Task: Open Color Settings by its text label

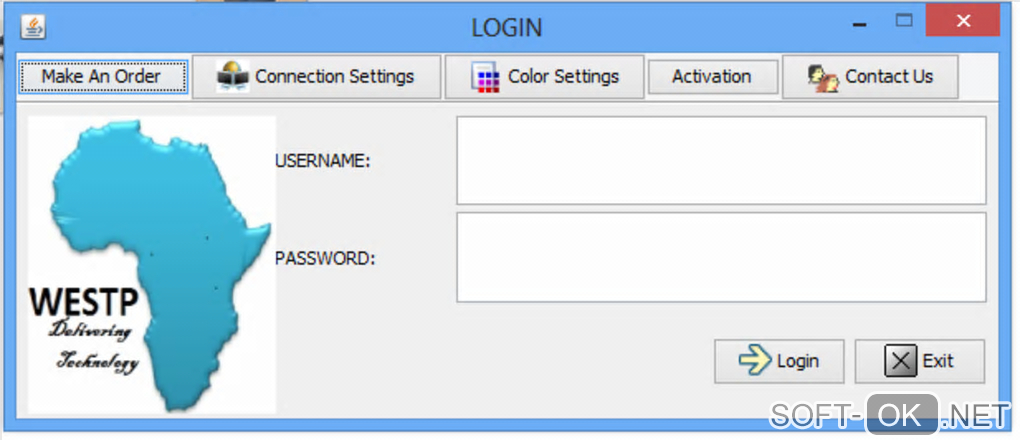Action: [563, 76]
